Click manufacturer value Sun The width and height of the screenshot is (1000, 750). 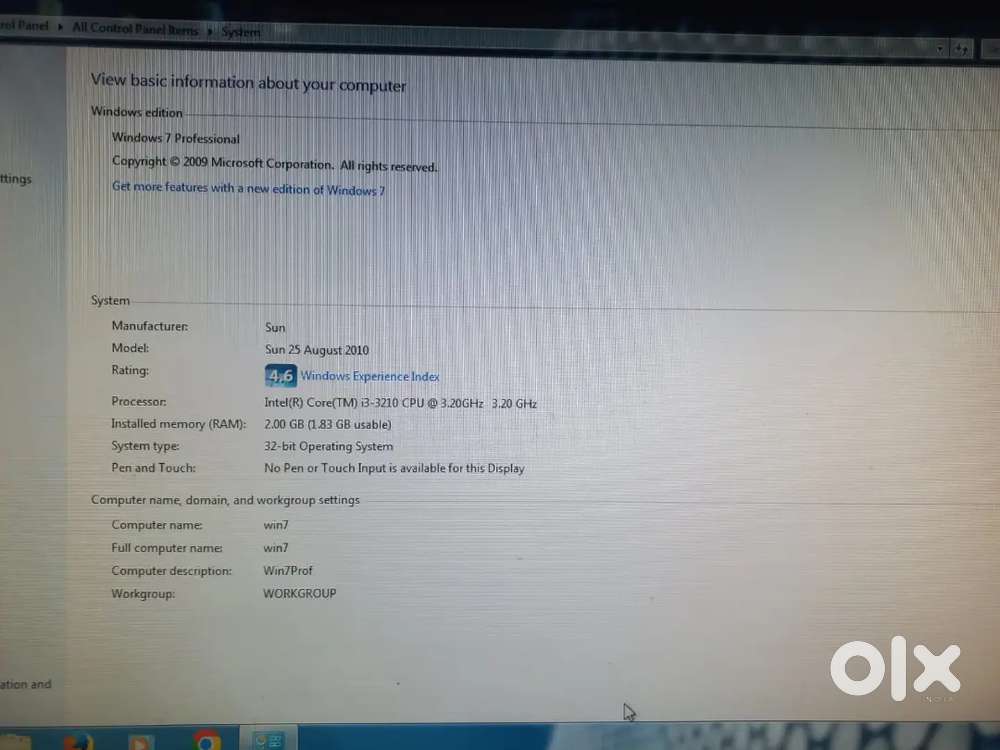(x=275, y=327)
